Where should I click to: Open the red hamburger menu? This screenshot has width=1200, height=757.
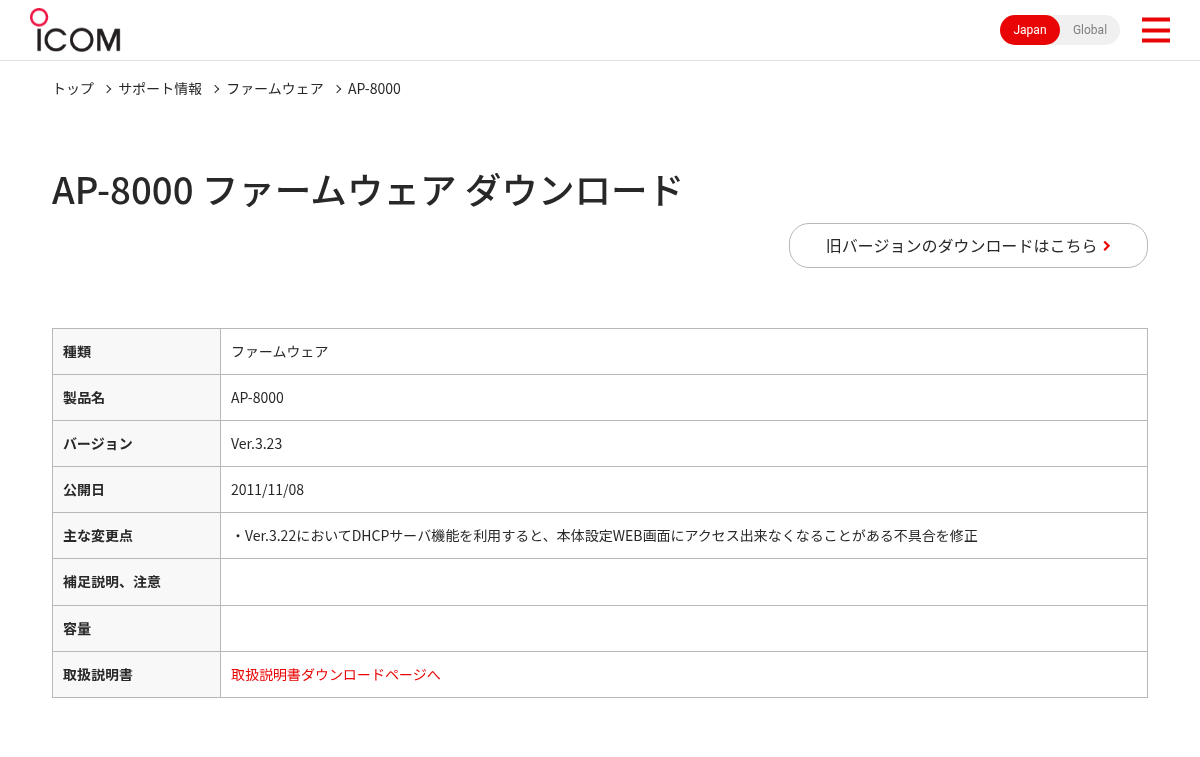[x=1155, y=30]
